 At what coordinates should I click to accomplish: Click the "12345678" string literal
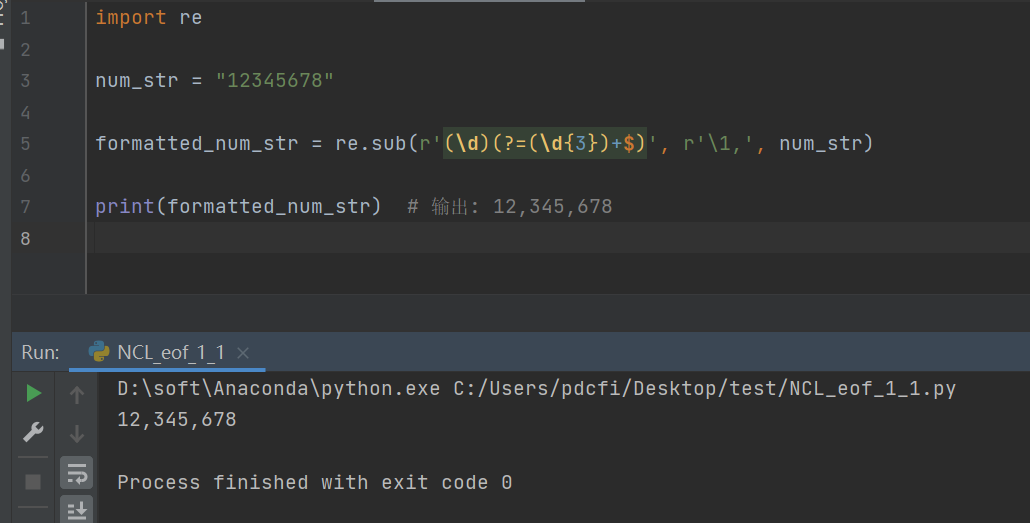point(275,80)
